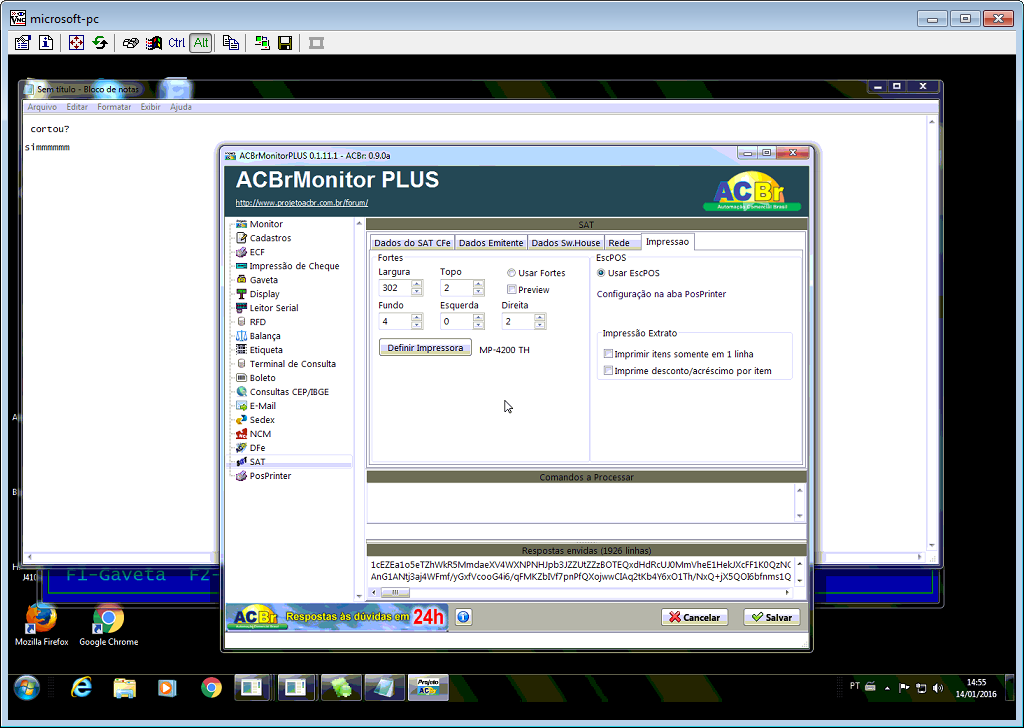Select the Balança tree item
Screen dimensions: 1024x728
click(265, 336)
